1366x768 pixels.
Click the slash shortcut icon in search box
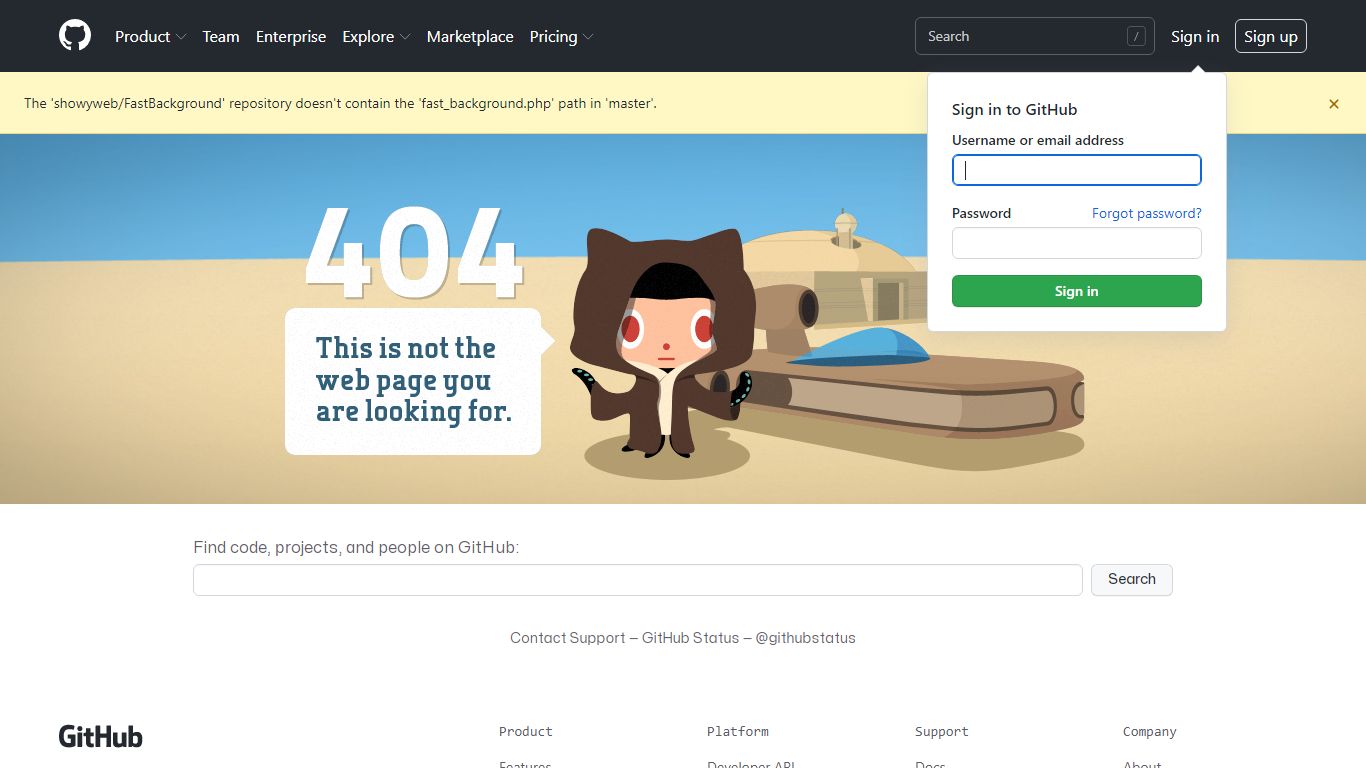(x=1136, y=36)
